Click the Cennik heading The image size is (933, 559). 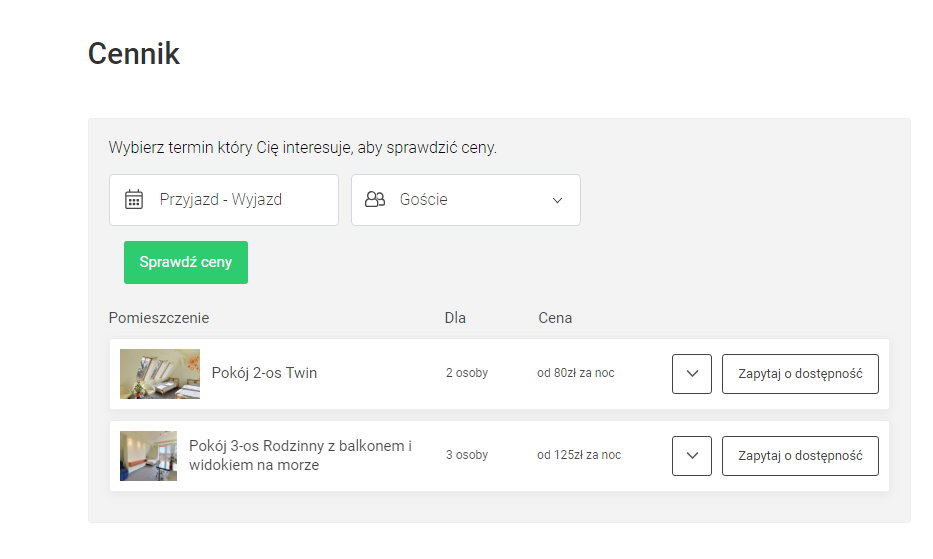134,54
